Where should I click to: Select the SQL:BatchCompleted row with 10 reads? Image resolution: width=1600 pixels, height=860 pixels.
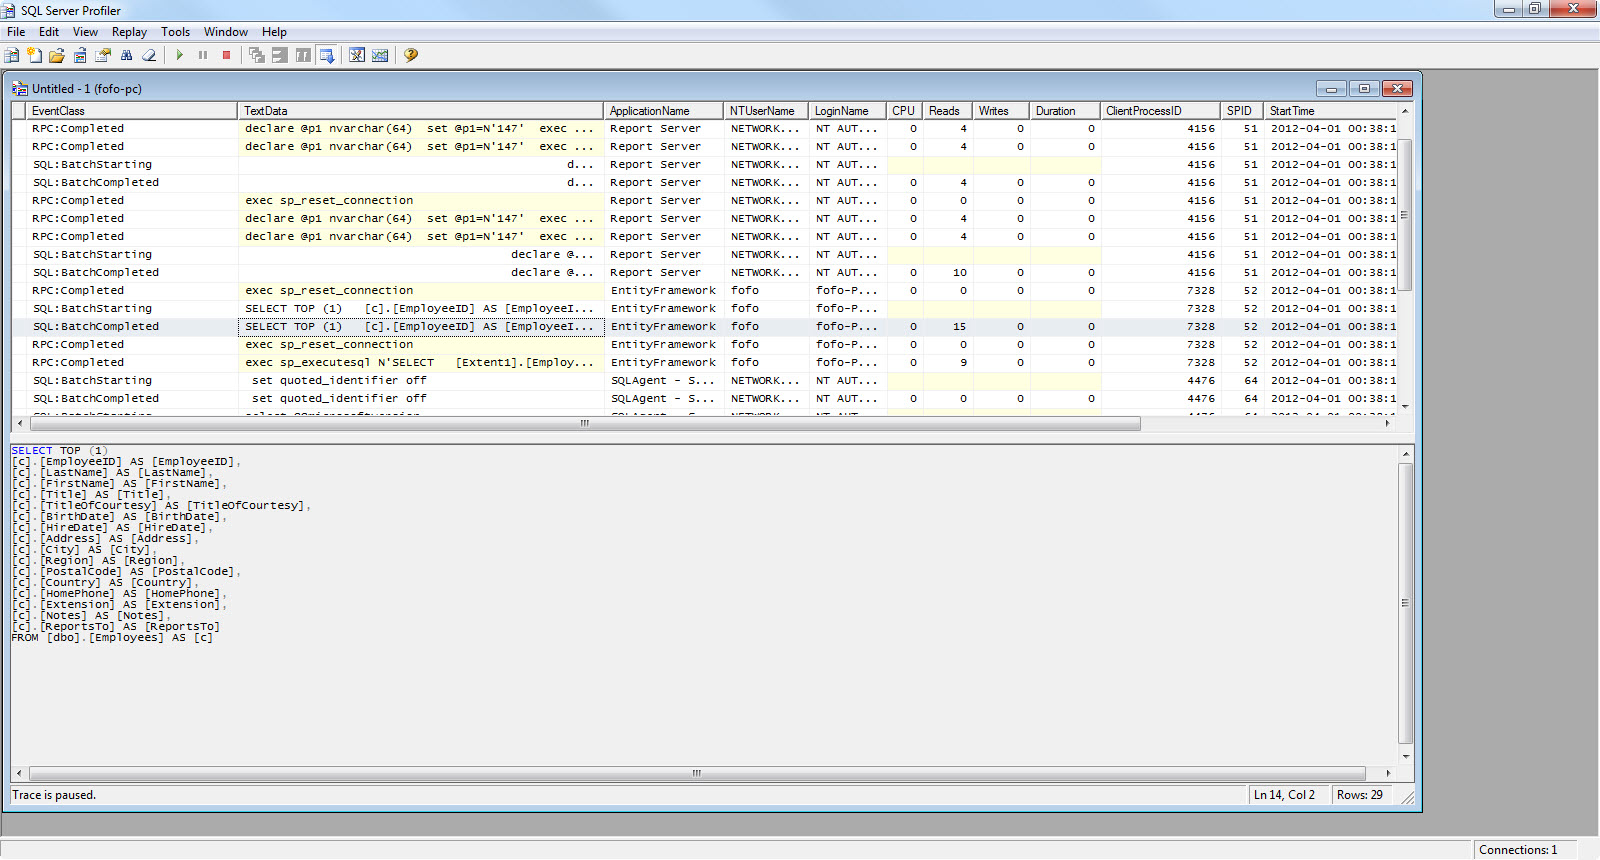coord(704,273)
